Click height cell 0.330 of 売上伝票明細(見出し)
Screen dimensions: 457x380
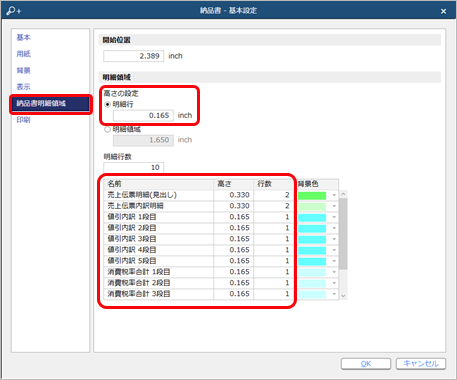233,195
